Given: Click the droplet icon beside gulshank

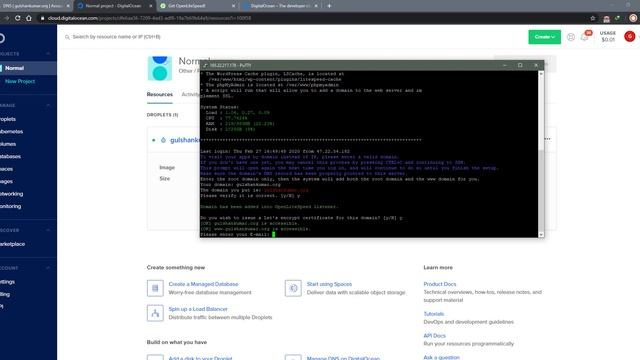Looking at the screenshot, I should coord(163,140).
